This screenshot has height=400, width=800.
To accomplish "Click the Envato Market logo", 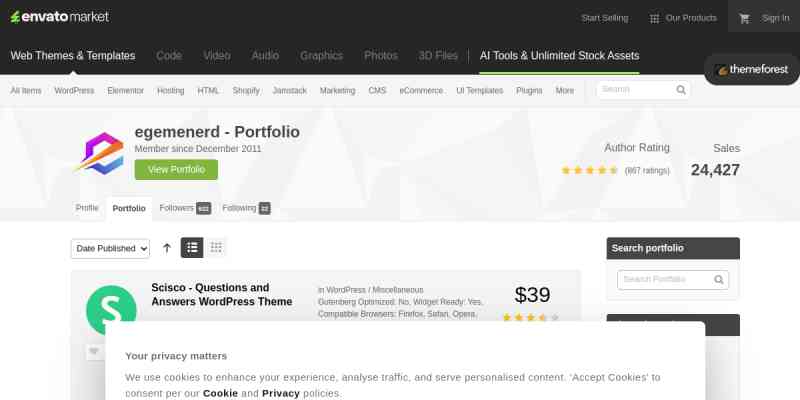I will pyautogui.click(x=60, y=17).
